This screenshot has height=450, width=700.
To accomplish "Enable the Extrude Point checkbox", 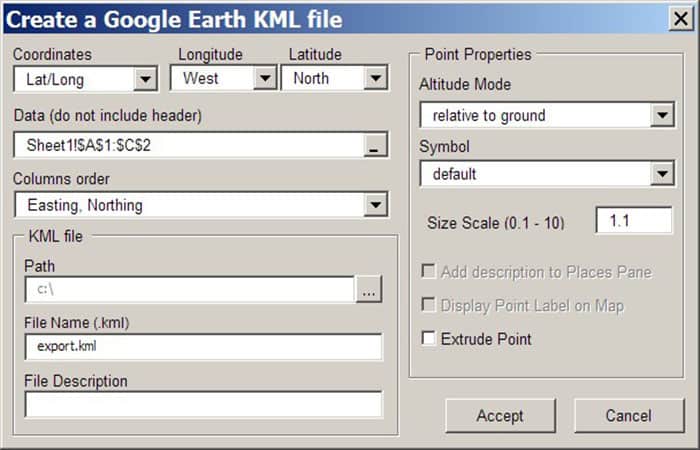I will tap(428, 338).
